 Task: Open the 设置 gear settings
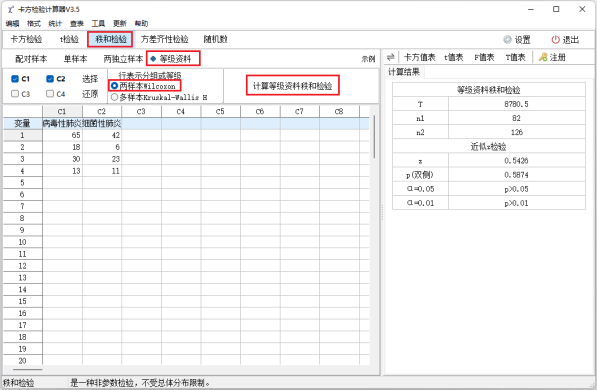(x=507, y=40)
